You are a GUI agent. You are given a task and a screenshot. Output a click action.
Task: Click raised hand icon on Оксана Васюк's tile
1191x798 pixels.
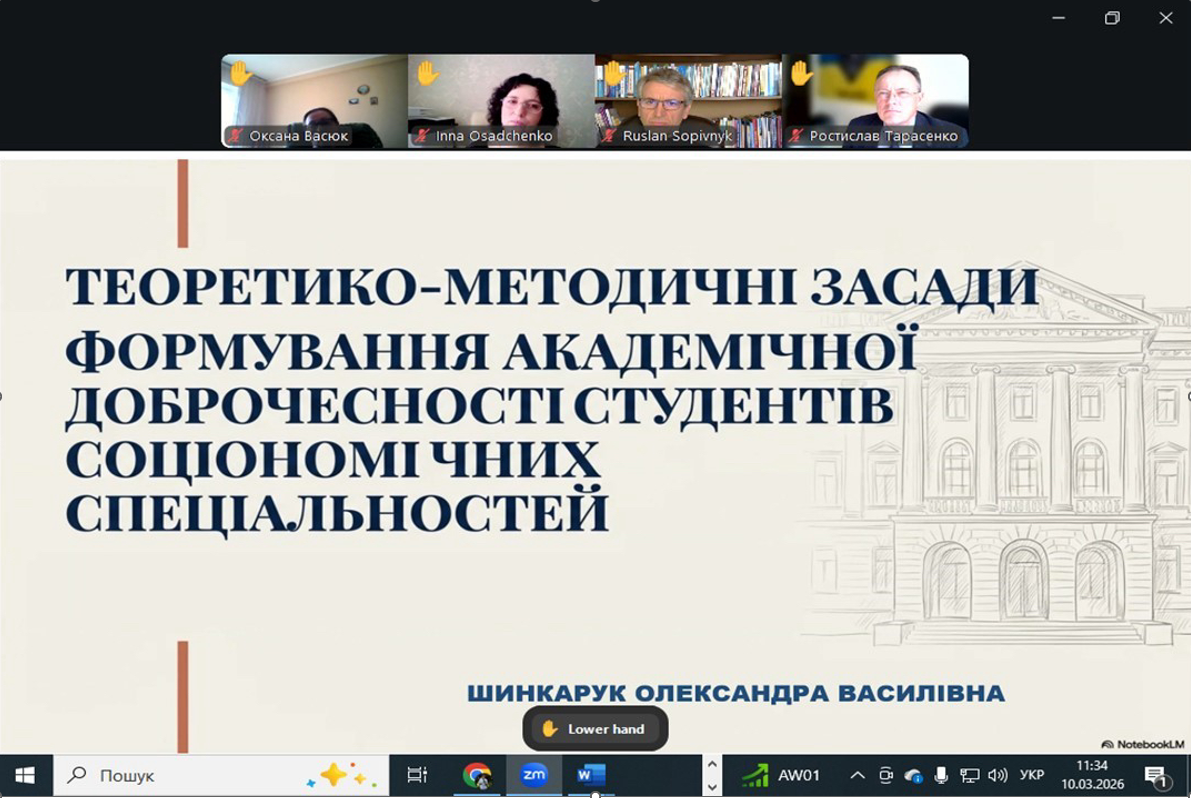point(241,74)
